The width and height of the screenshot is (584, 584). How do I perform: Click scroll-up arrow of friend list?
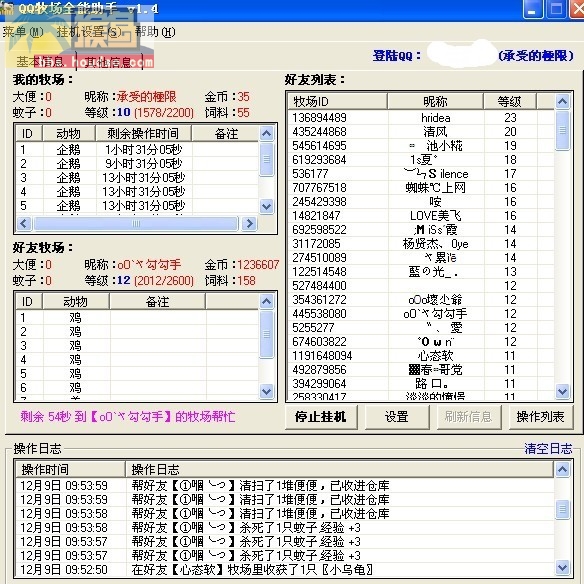562,101
